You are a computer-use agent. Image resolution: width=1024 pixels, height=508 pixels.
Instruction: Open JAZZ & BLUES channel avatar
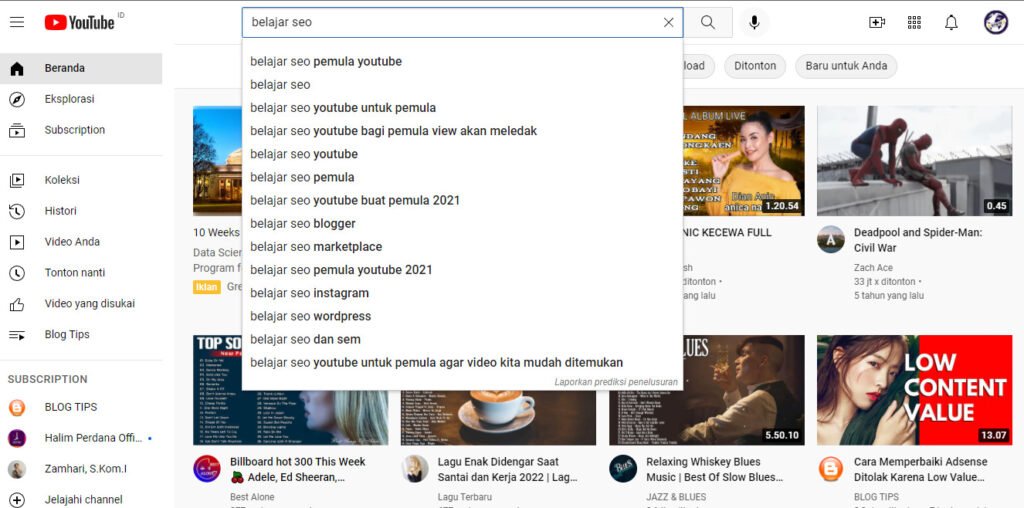623,469
